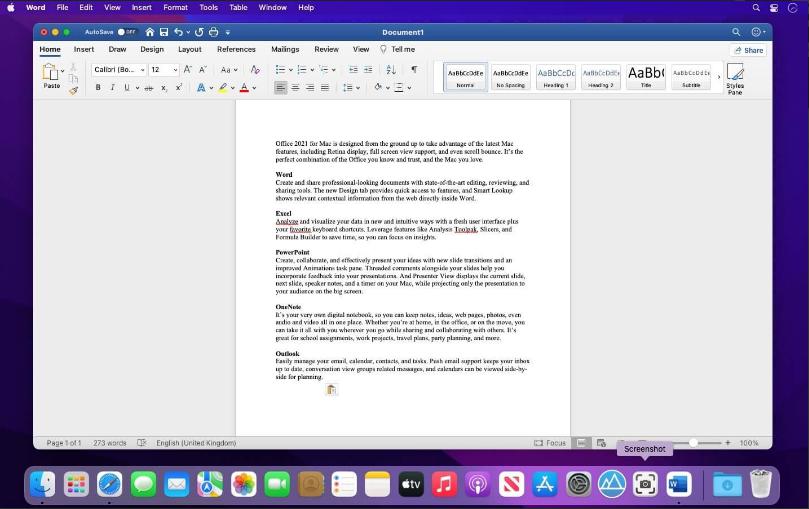The width and height of the screenshot is (809, 509).
Task: Decrease font size
Action: click(203, 69)
